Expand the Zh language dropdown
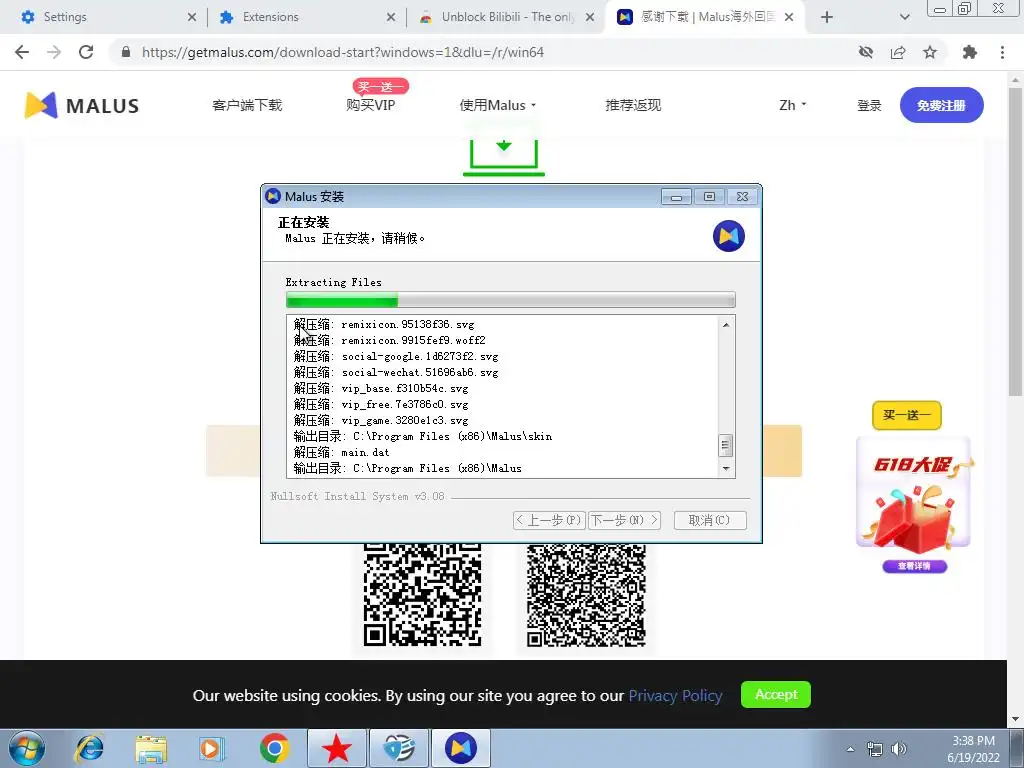Image resolution: width=1024 pixels, height=768 pixels. [x=793, y=105]
